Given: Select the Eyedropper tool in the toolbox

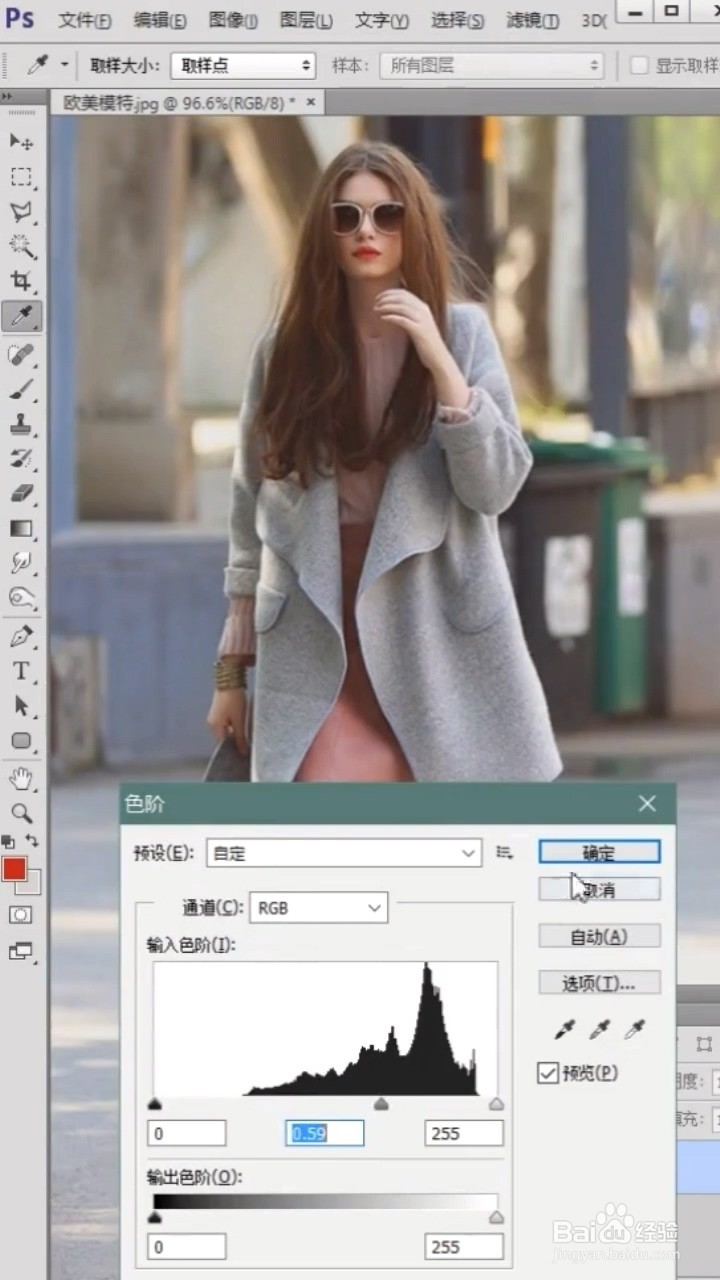Looking at the screenshot, I should (x=21, y=317).
